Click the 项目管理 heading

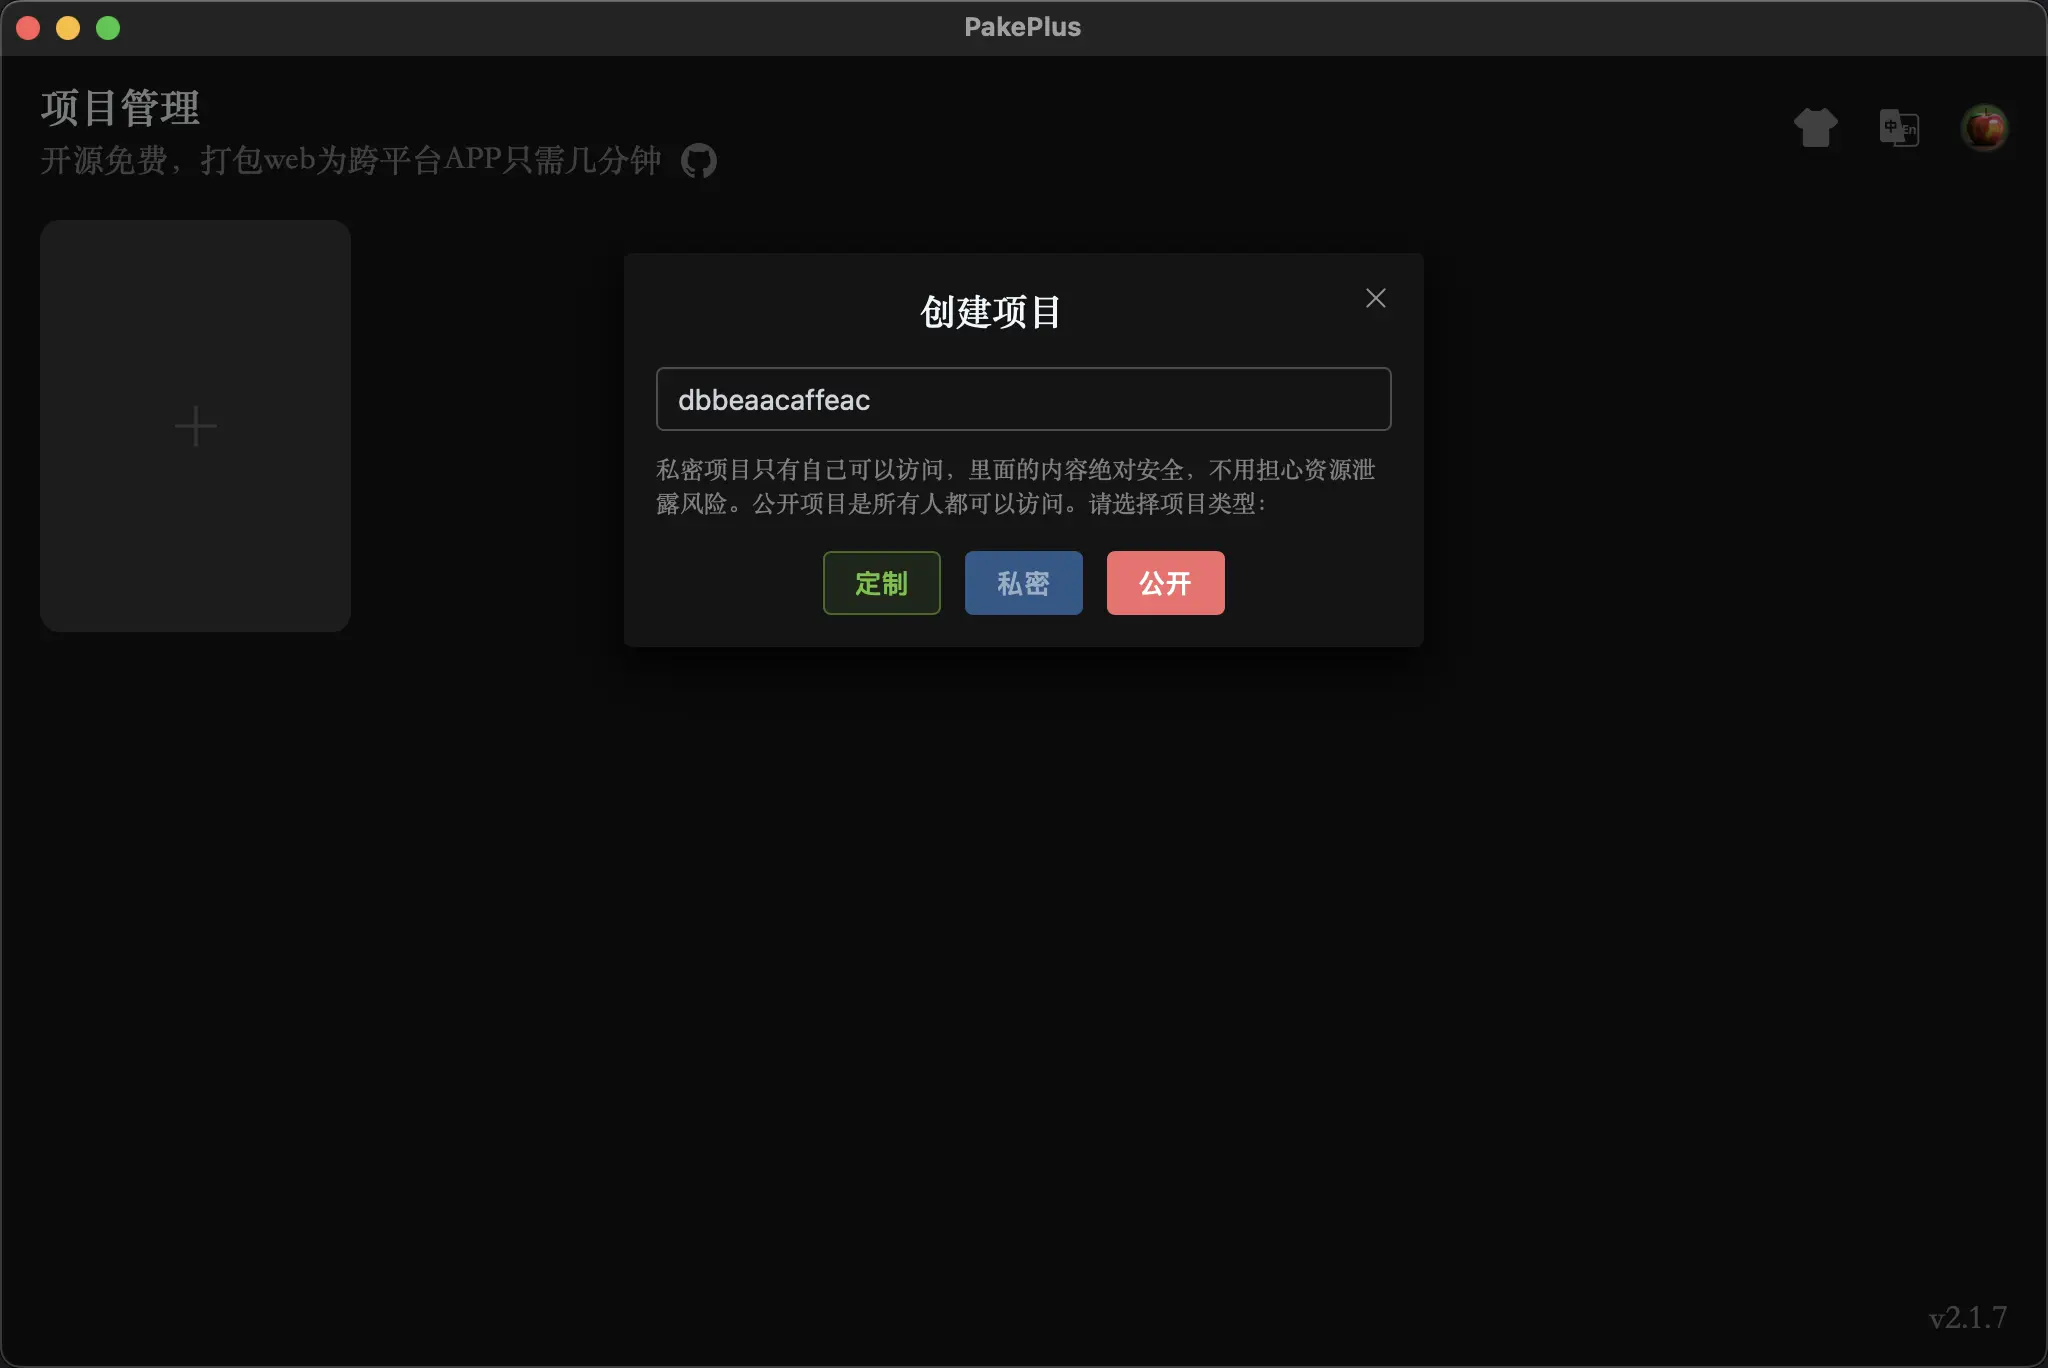pos(119,107)
